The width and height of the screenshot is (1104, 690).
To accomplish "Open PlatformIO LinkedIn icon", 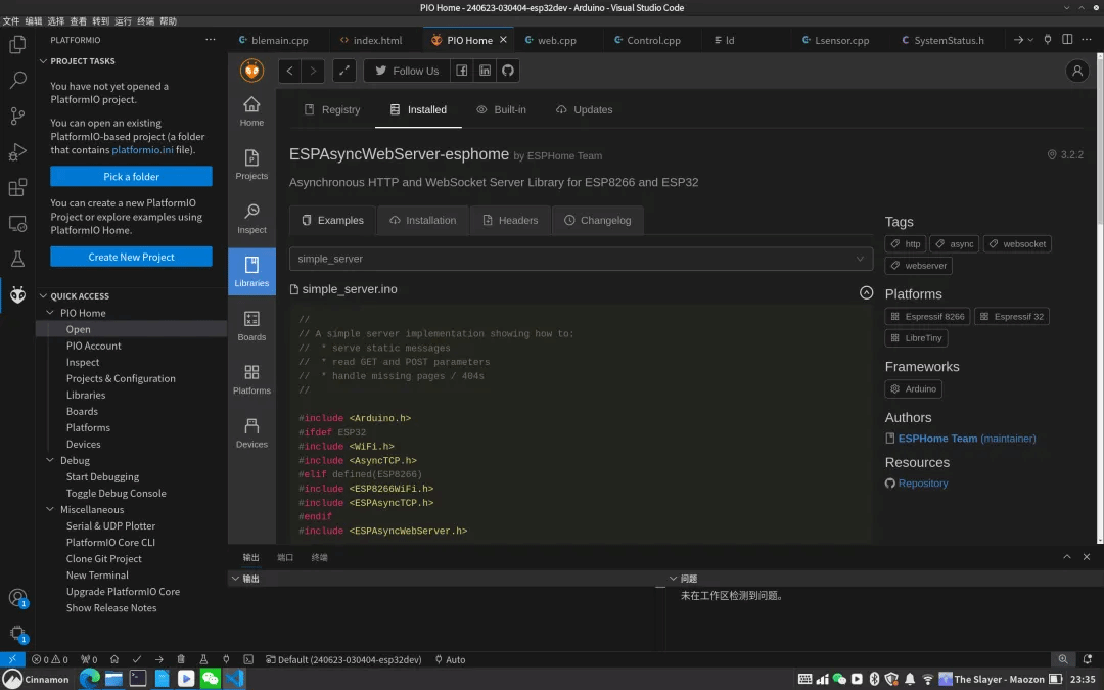I will click(x=485, y=70).
